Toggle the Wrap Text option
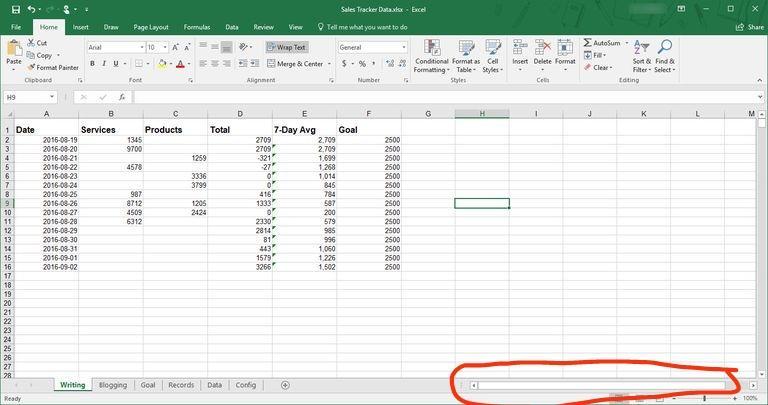Viewport: 768px width, 405px height. coord(287,47)
